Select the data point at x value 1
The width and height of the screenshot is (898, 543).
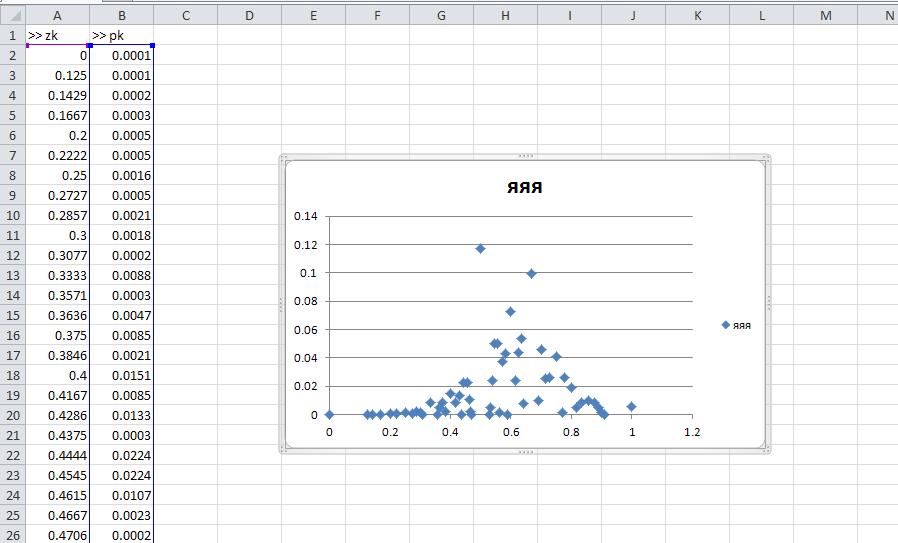click(x=631, y=407)
